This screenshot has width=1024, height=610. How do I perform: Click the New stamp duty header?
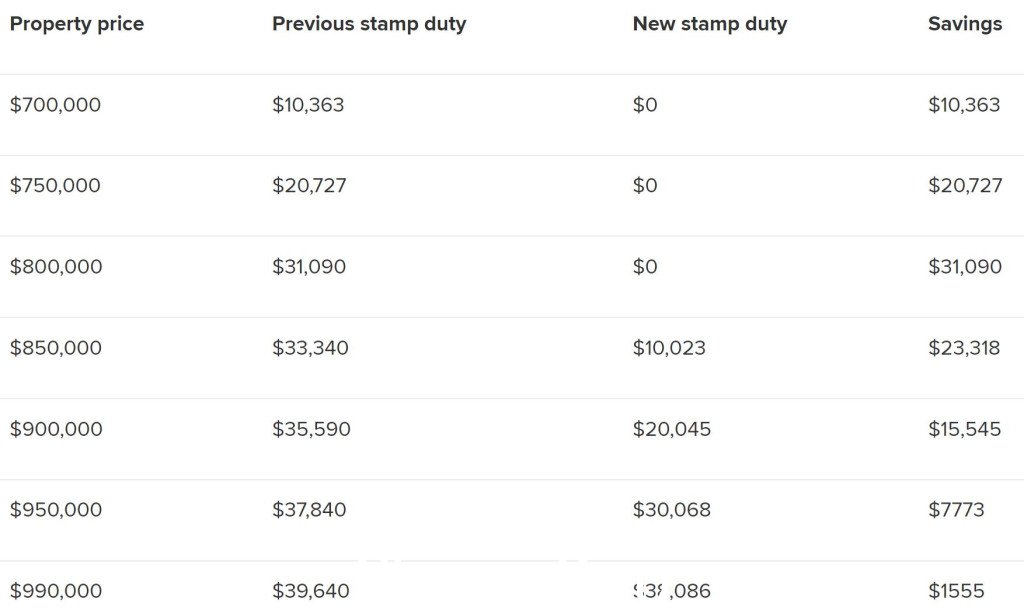tap(710, 24)
